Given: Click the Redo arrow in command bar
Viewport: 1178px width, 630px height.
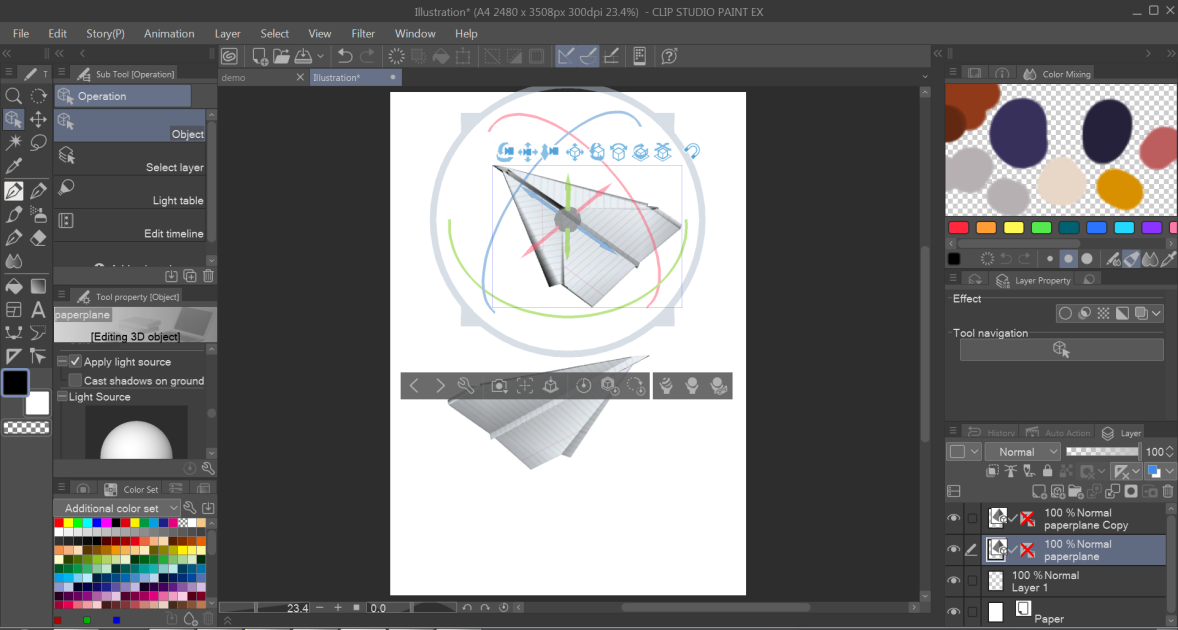Looking at the screenshot, I should (367, 56).
